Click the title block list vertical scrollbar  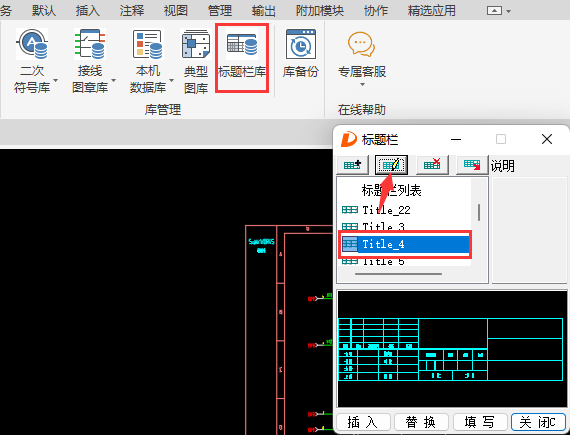coord(479,212)
